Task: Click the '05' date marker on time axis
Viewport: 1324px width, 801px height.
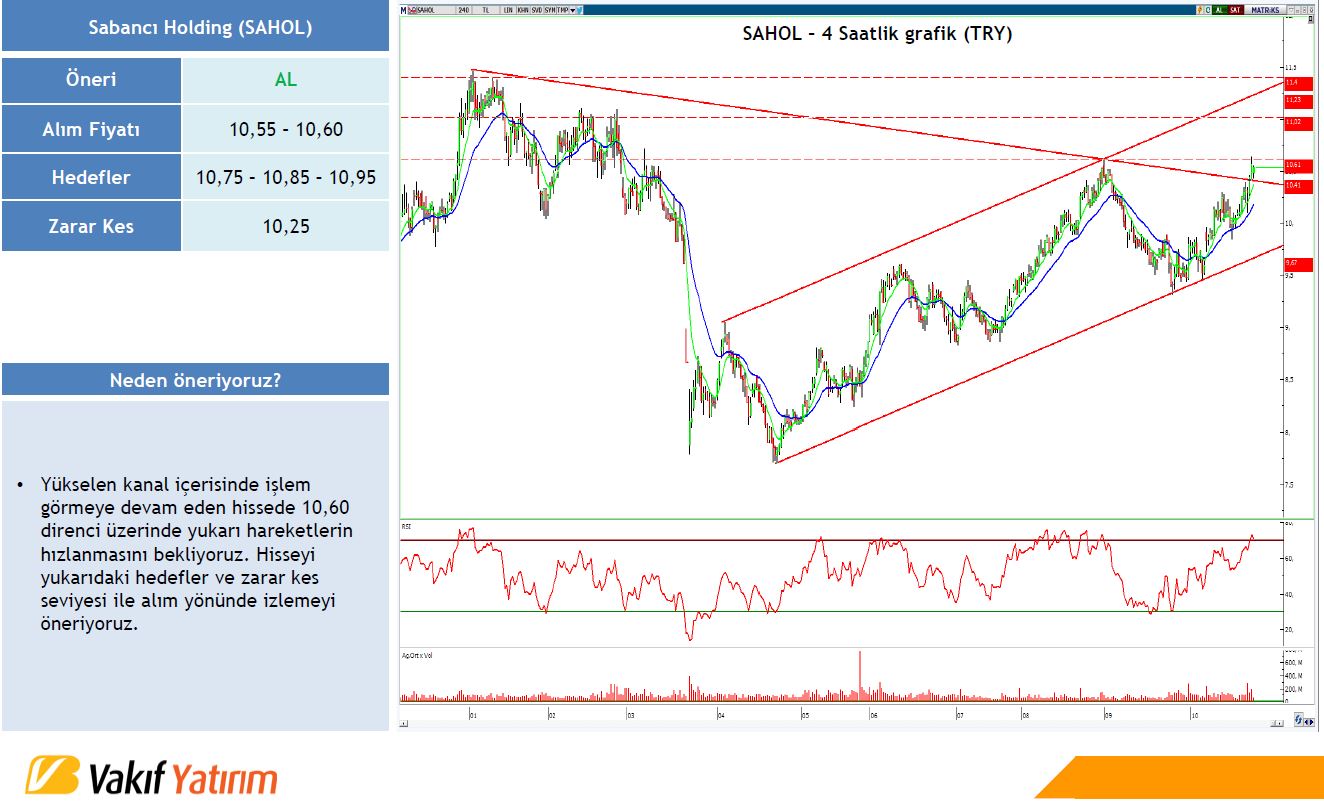Action: point(805,715)
